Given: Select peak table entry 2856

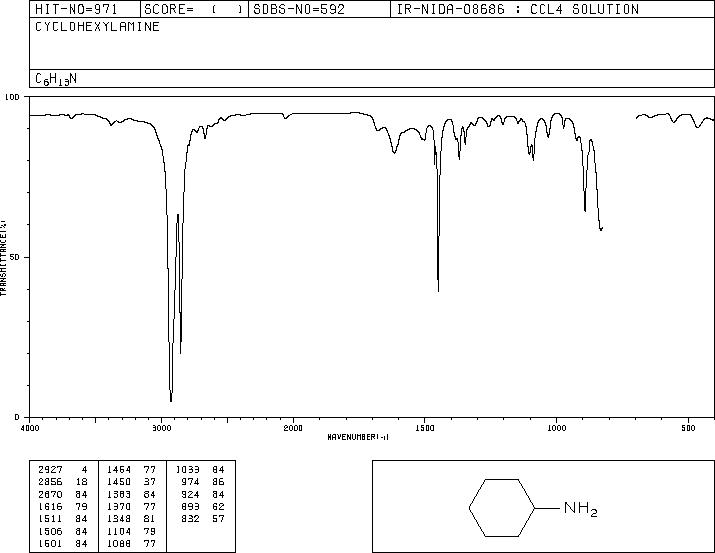Looking at the screenshot, I should [50, 481].
